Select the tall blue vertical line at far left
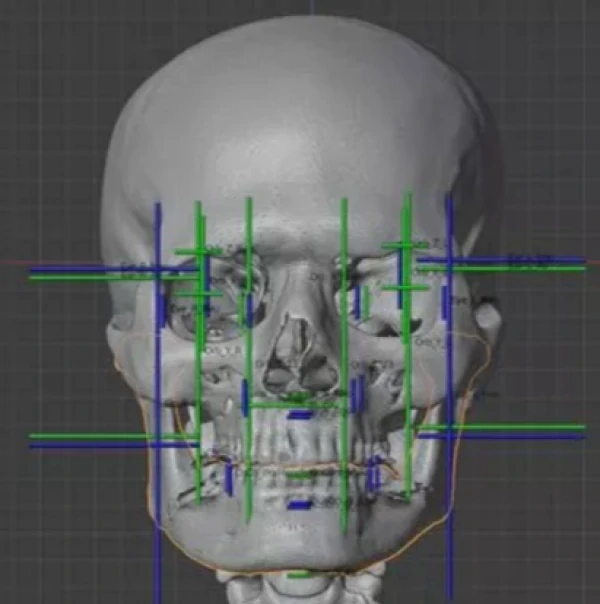Screen dimensions: 600x604 [157, 400]
